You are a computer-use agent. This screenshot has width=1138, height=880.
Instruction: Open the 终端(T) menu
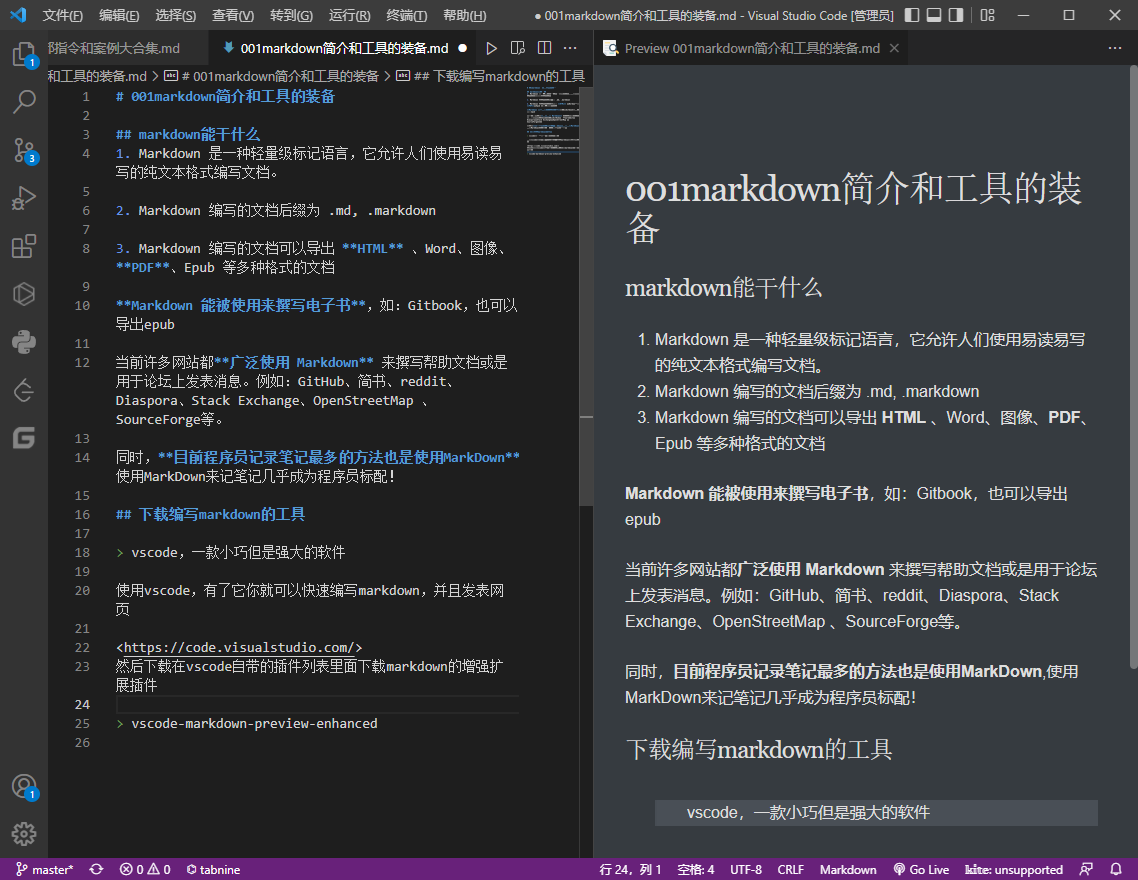pos(406,15)
